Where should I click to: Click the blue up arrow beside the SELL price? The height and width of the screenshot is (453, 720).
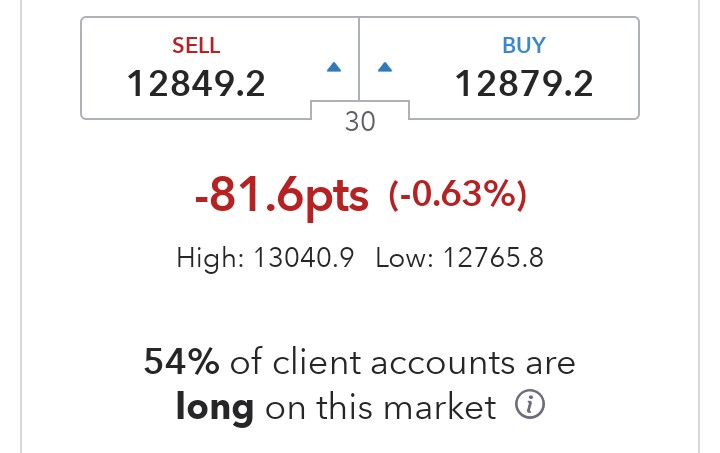[334, 67]
